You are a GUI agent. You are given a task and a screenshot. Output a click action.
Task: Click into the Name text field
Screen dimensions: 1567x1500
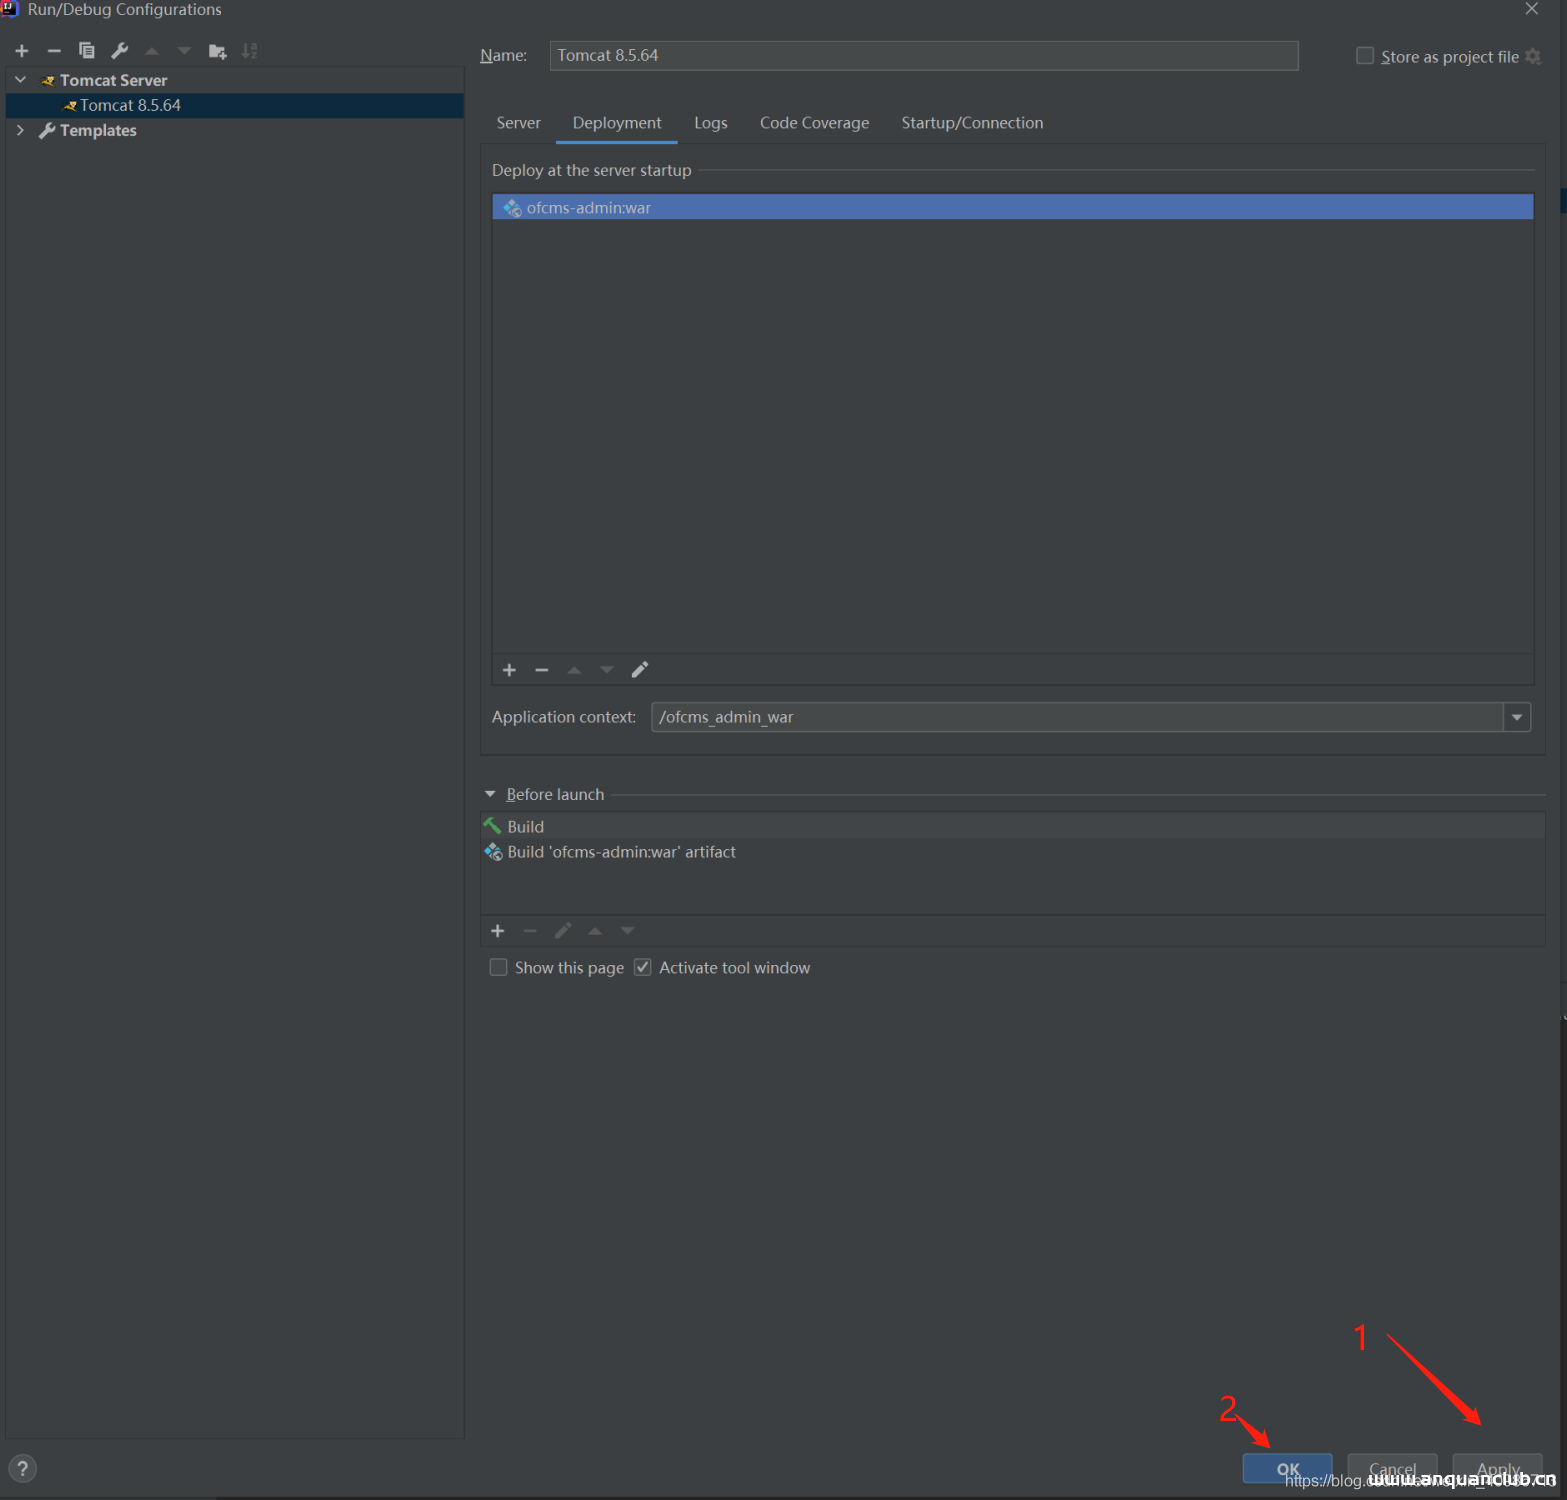pyautogui.click(x=923, y=56)
